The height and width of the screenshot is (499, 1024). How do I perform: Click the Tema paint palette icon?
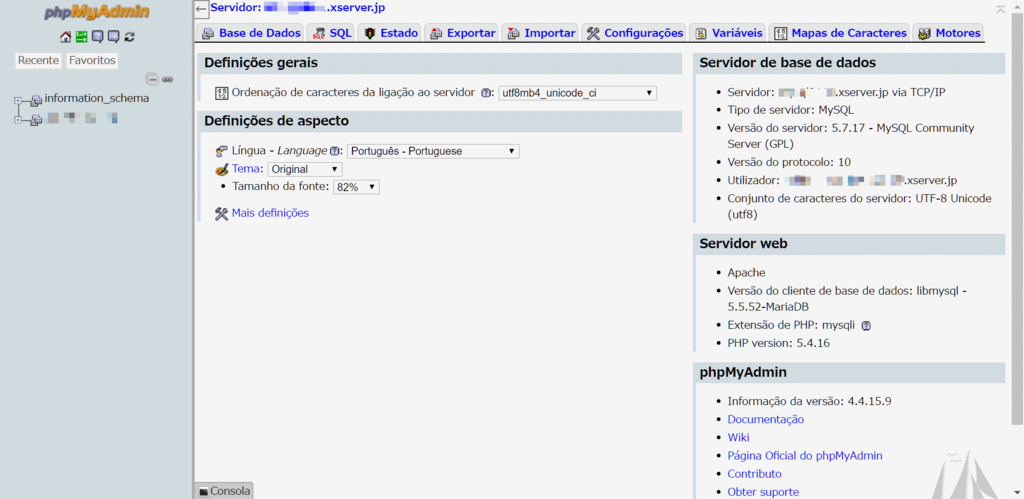pyautogui.click(x=222, y=169)
